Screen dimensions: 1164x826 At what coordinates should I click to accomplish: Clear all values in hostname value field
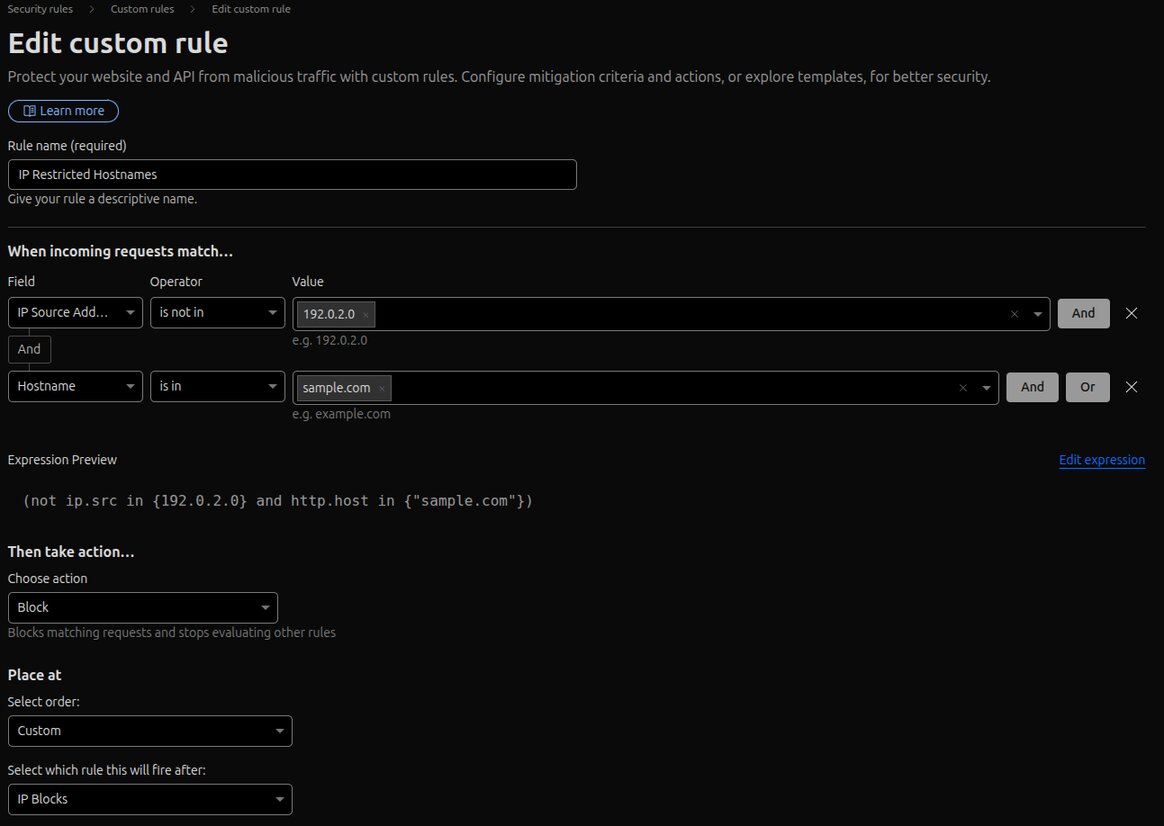(x=963, y=388)
